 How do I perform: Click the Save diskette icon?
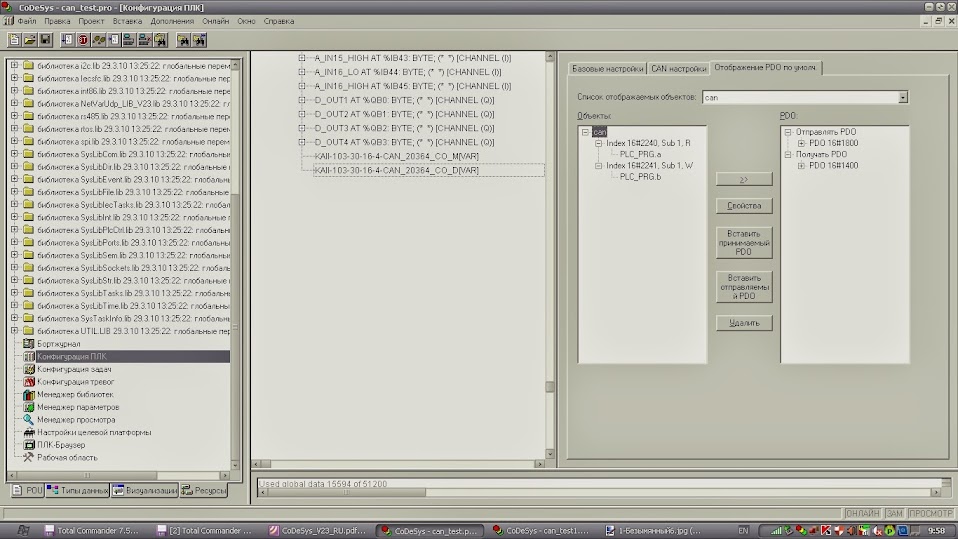[45, 40]
